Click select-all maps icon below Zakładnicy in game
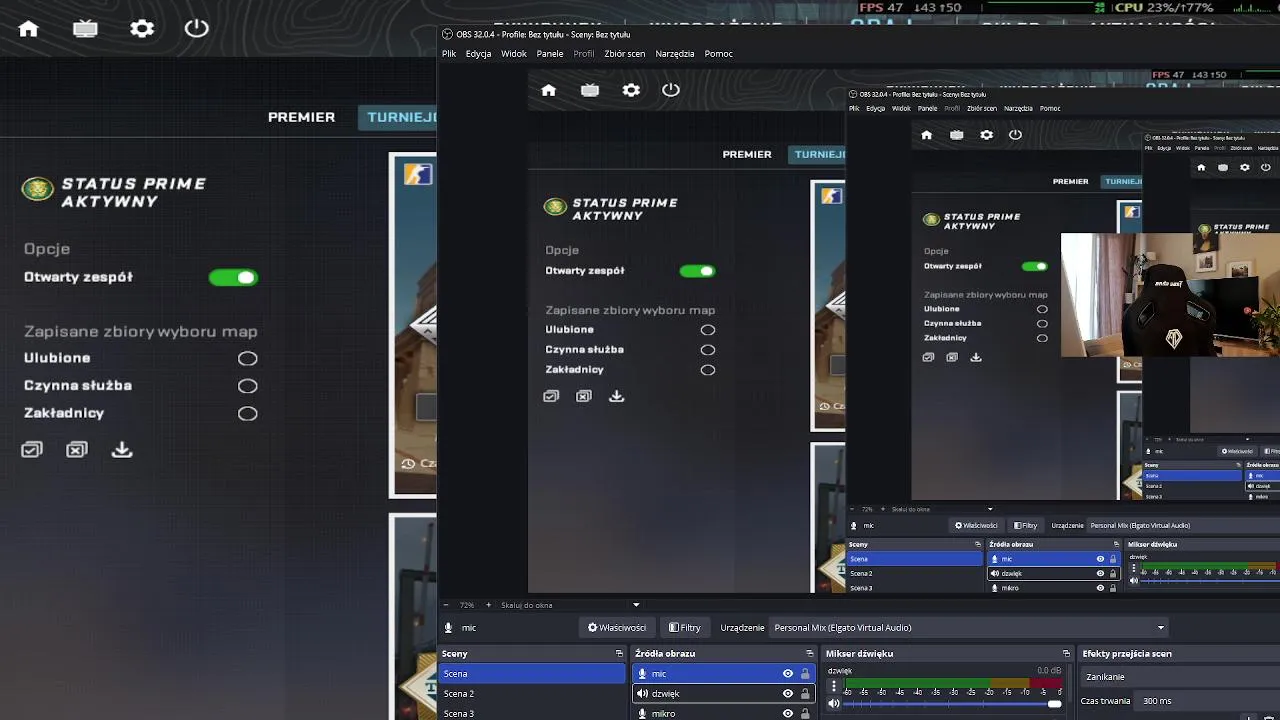This screenshot has width=1280, height=720. [x=32, y=450]
